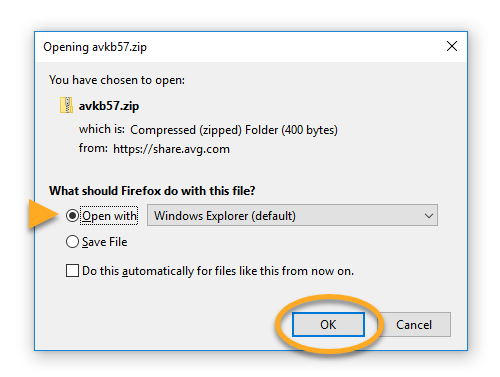Click the What should Firefox do heading

point(152,191)
